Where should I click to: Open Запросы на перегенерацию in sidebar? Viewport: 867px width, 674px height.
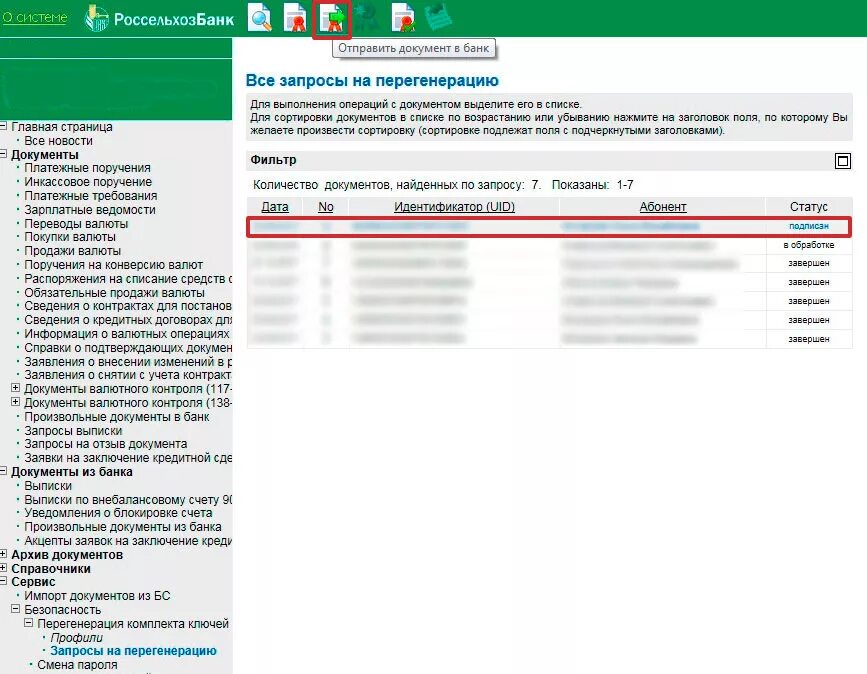coord(133,651)
